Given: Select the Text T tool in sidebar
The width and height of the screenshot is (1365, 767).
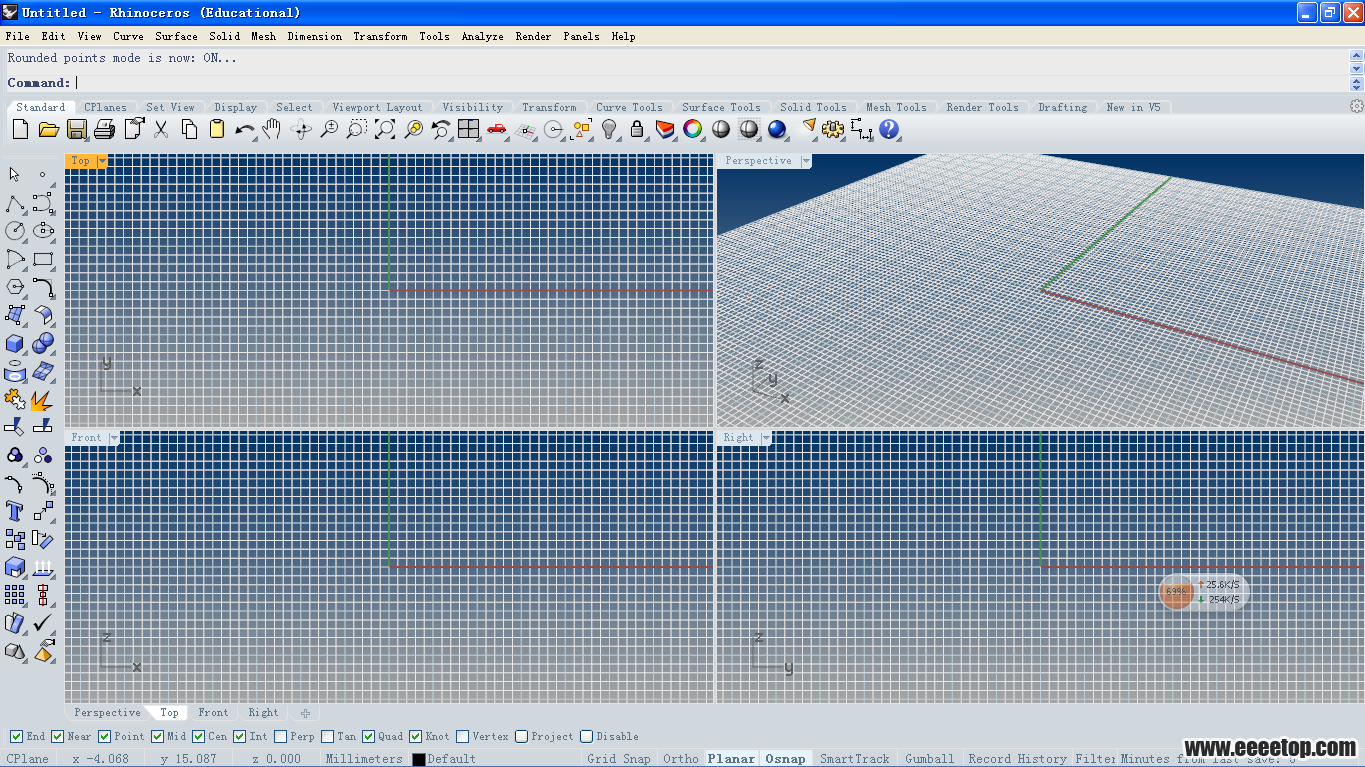Looking at the screenshot, I should (15, 511).
